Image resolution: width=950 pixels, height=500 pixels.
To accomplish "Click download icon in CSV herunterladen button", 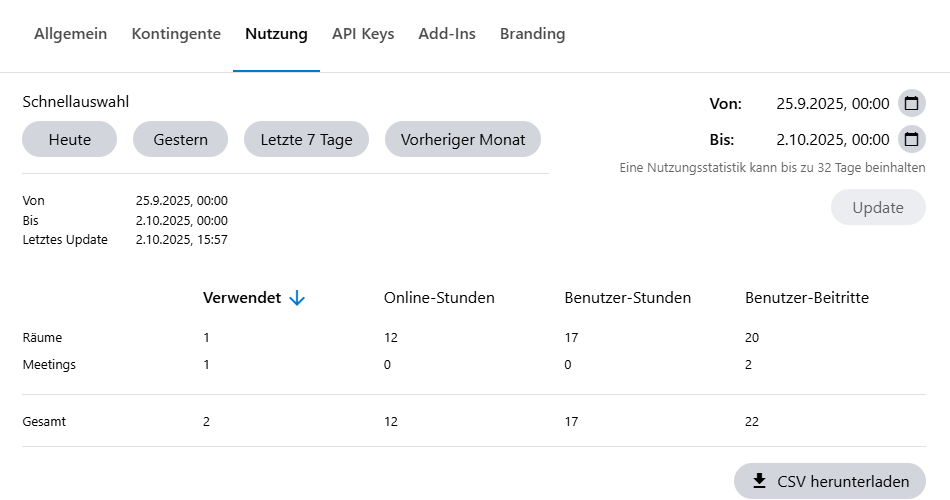I will [759, 481].
